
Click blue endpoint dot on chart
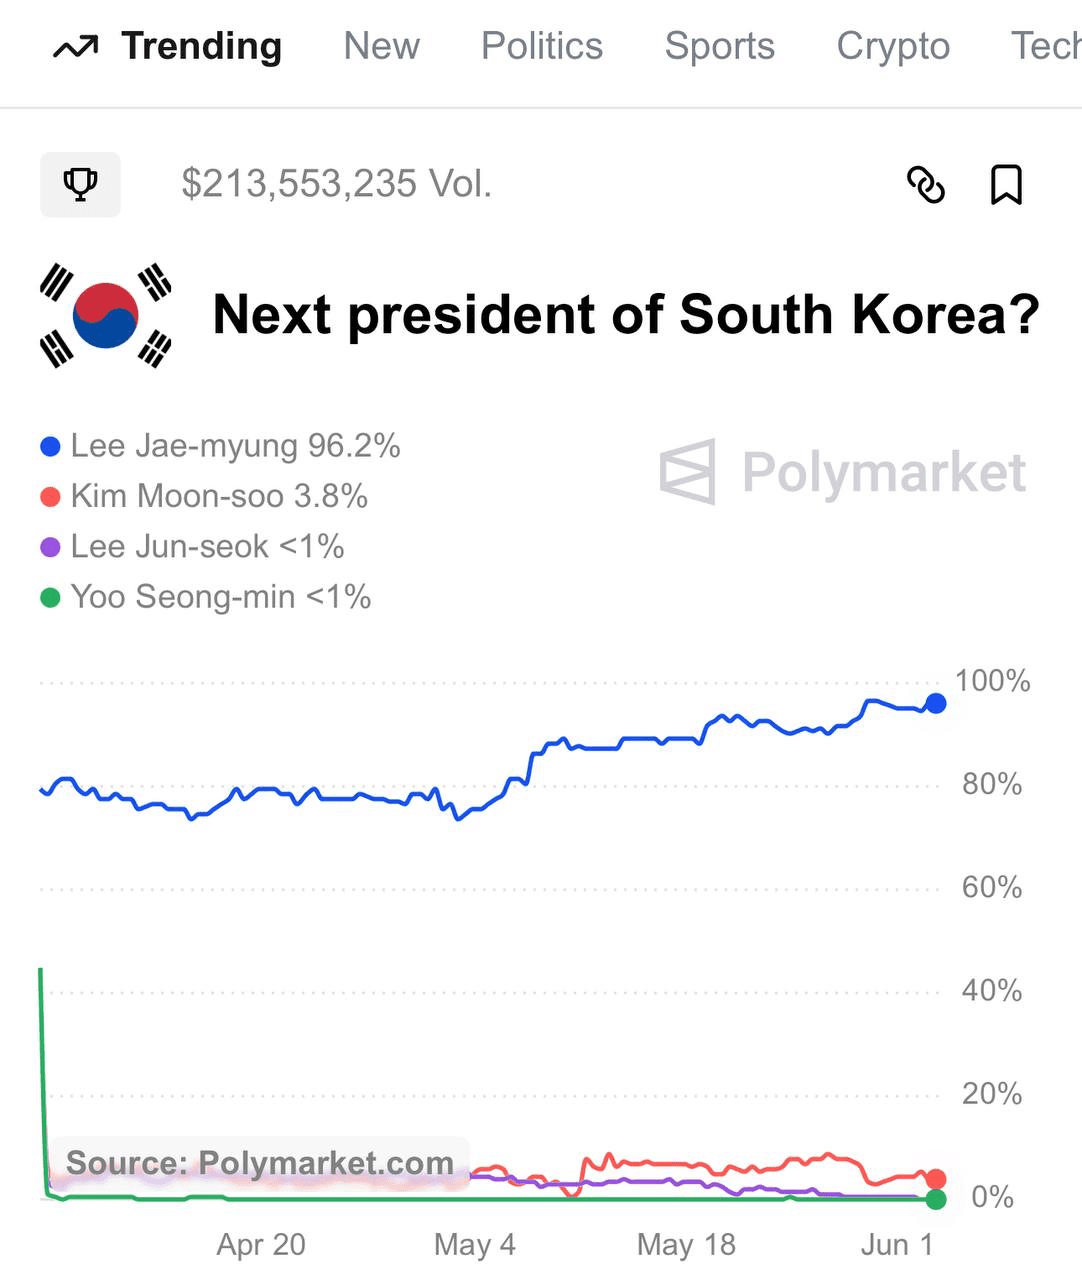[936, 703]
